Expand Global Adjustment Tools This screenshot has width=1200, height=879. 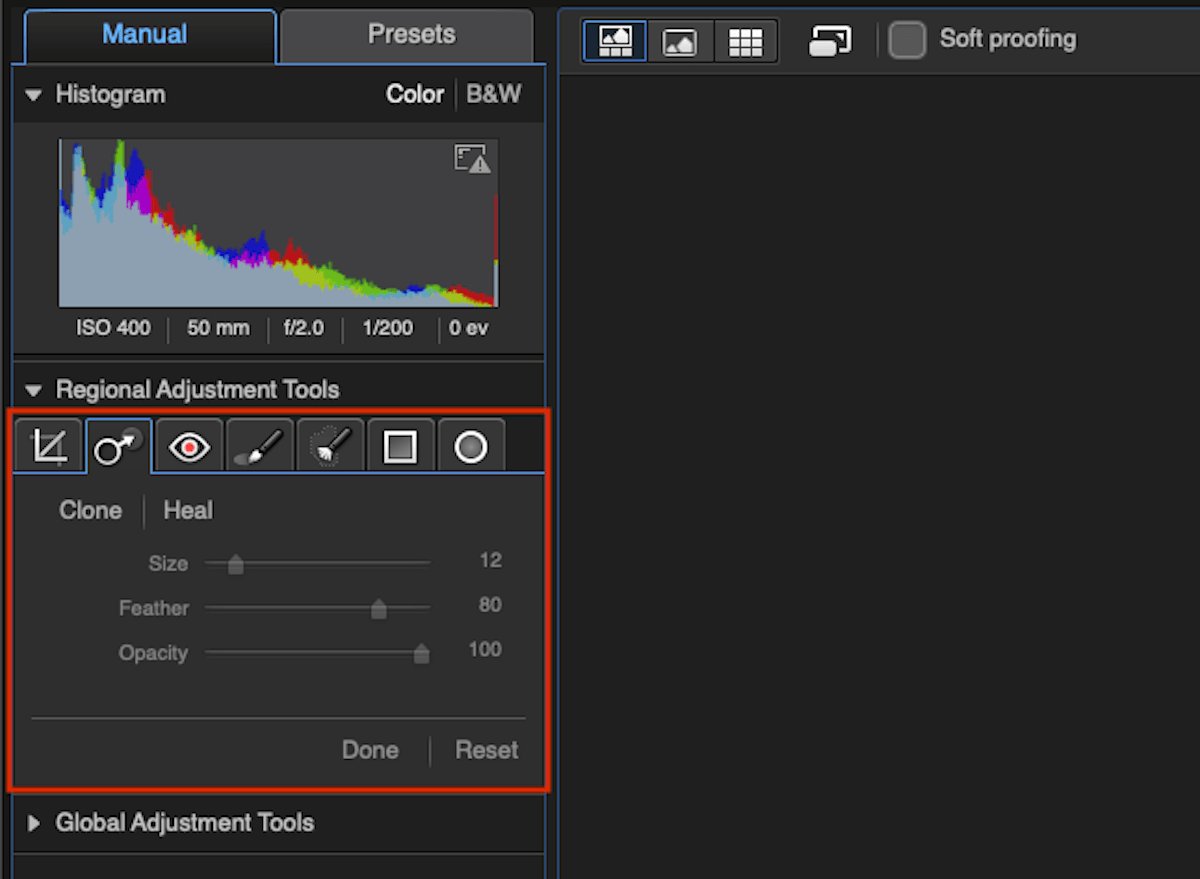pyautogui.click(x=33, y=822)
